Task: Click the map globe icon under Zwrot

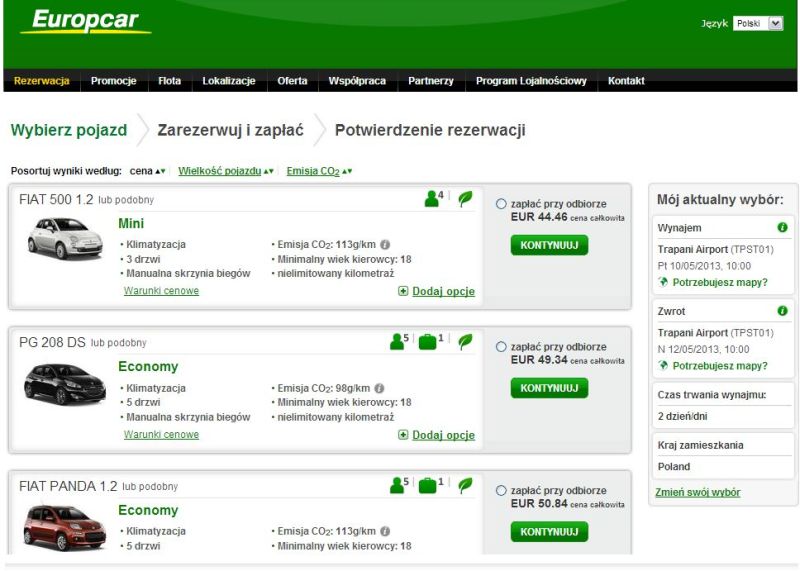Action: 663,365
